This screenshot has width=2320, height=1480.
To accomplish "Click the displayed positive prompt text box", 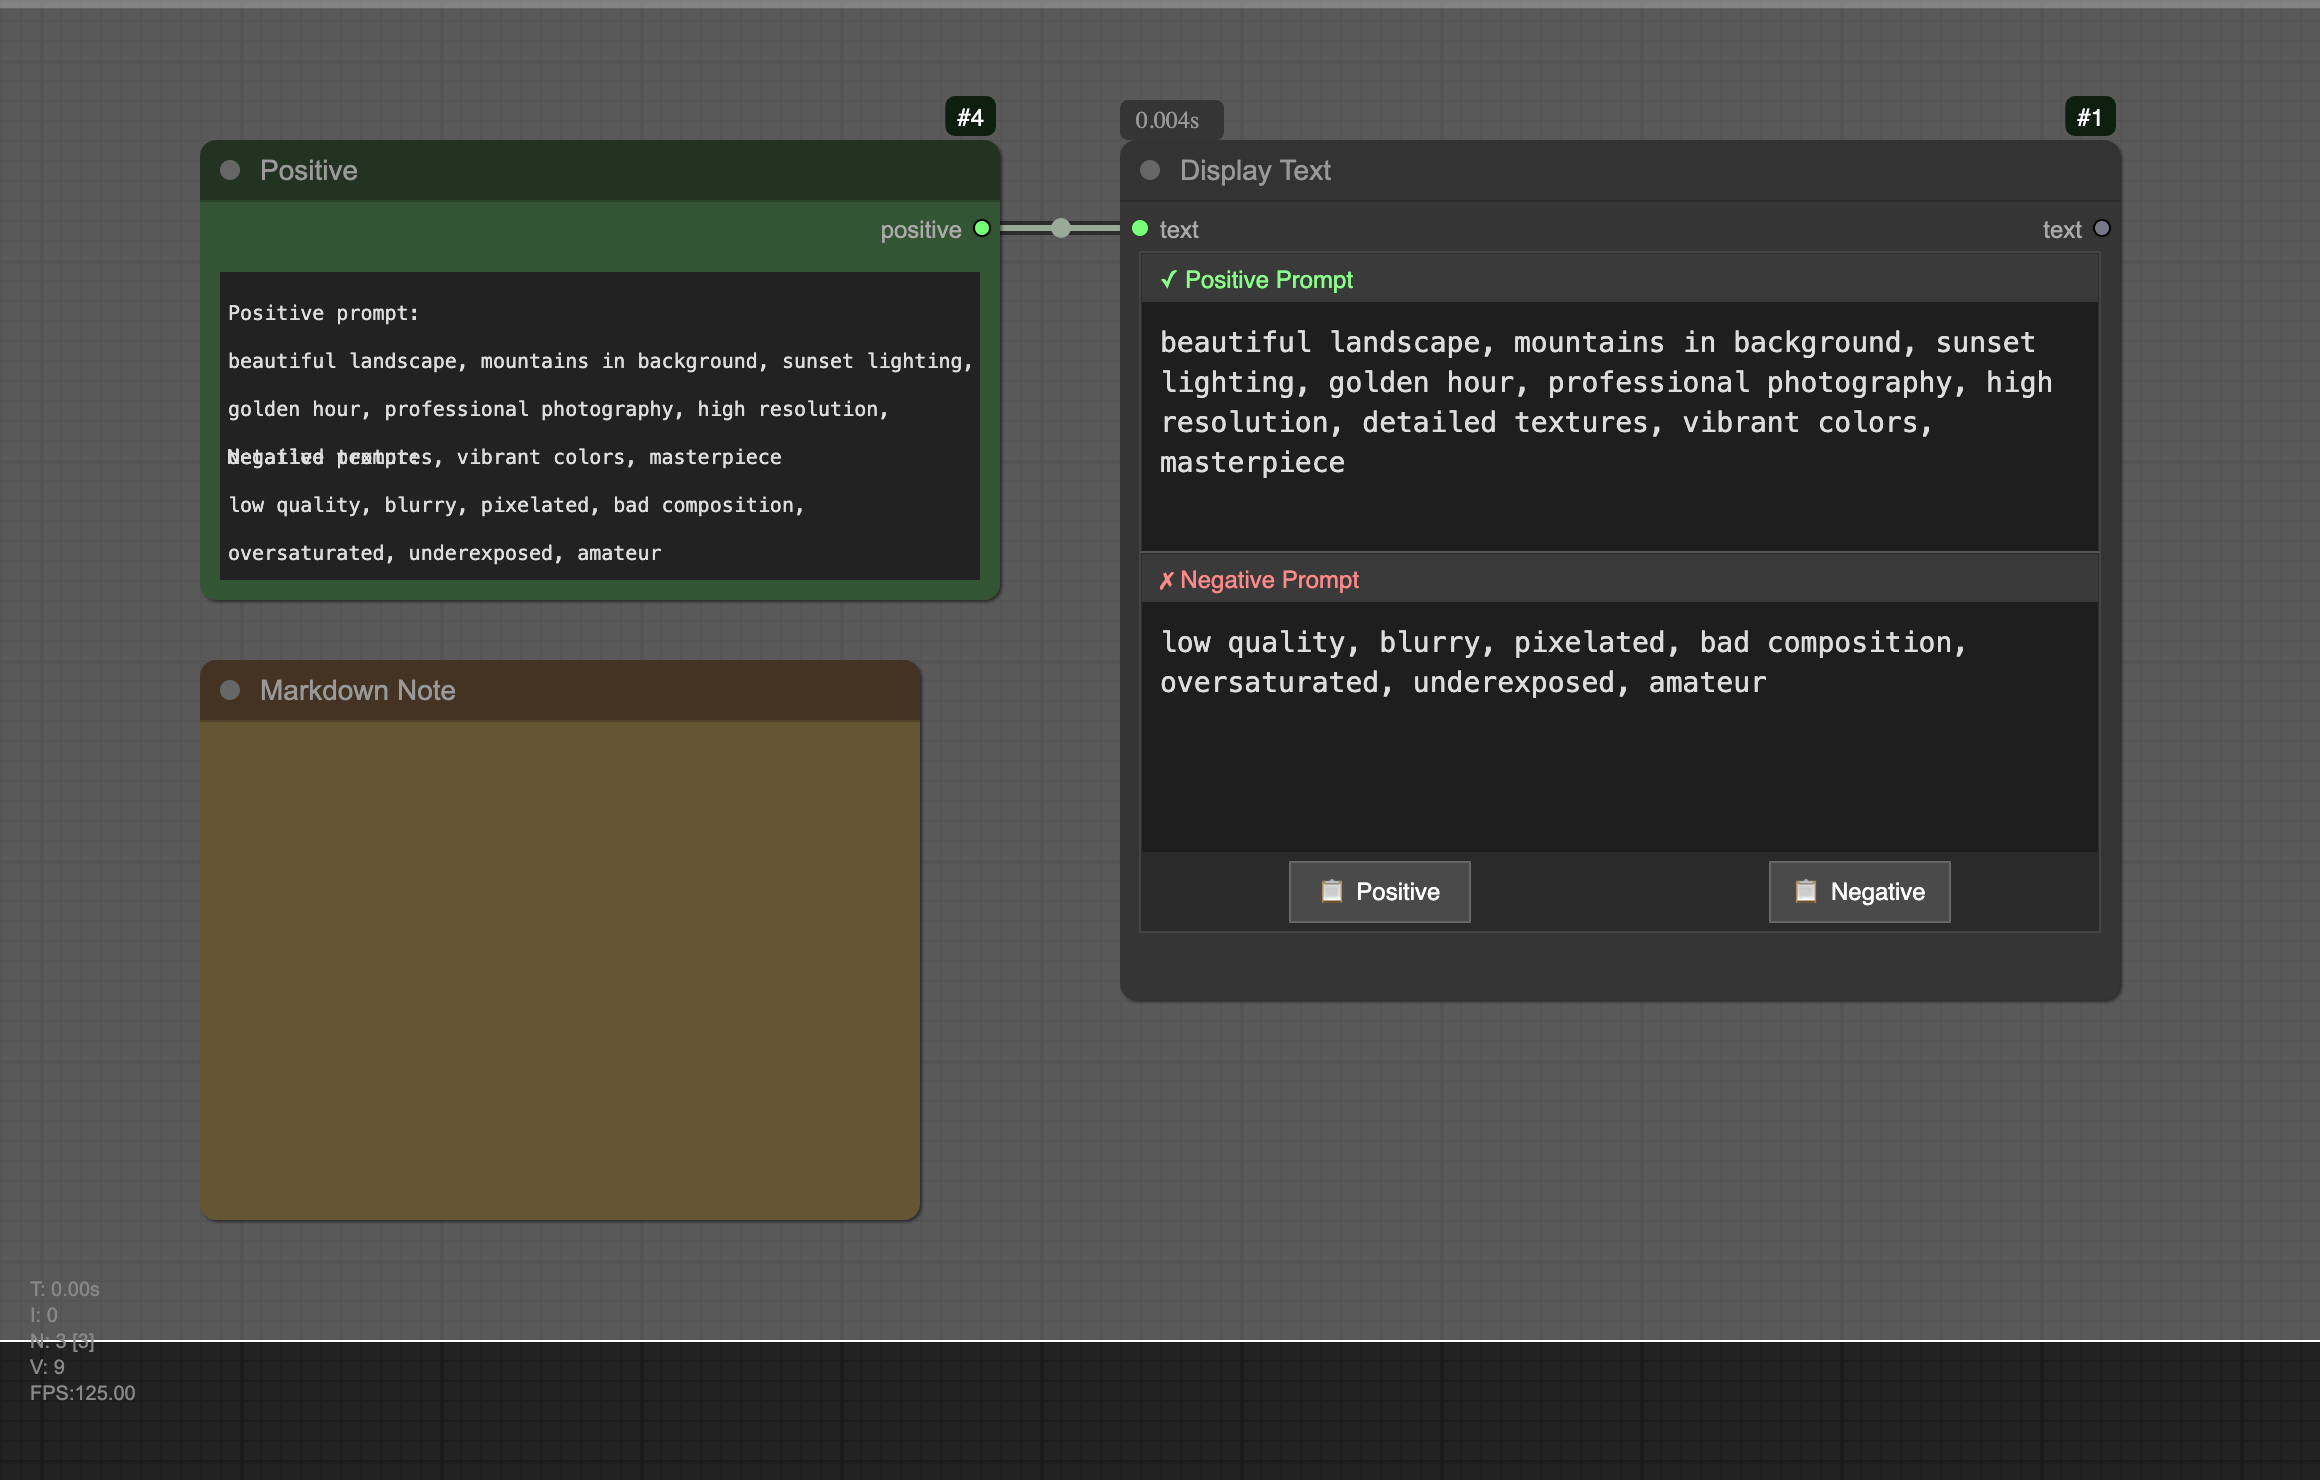I will 1620,426.
